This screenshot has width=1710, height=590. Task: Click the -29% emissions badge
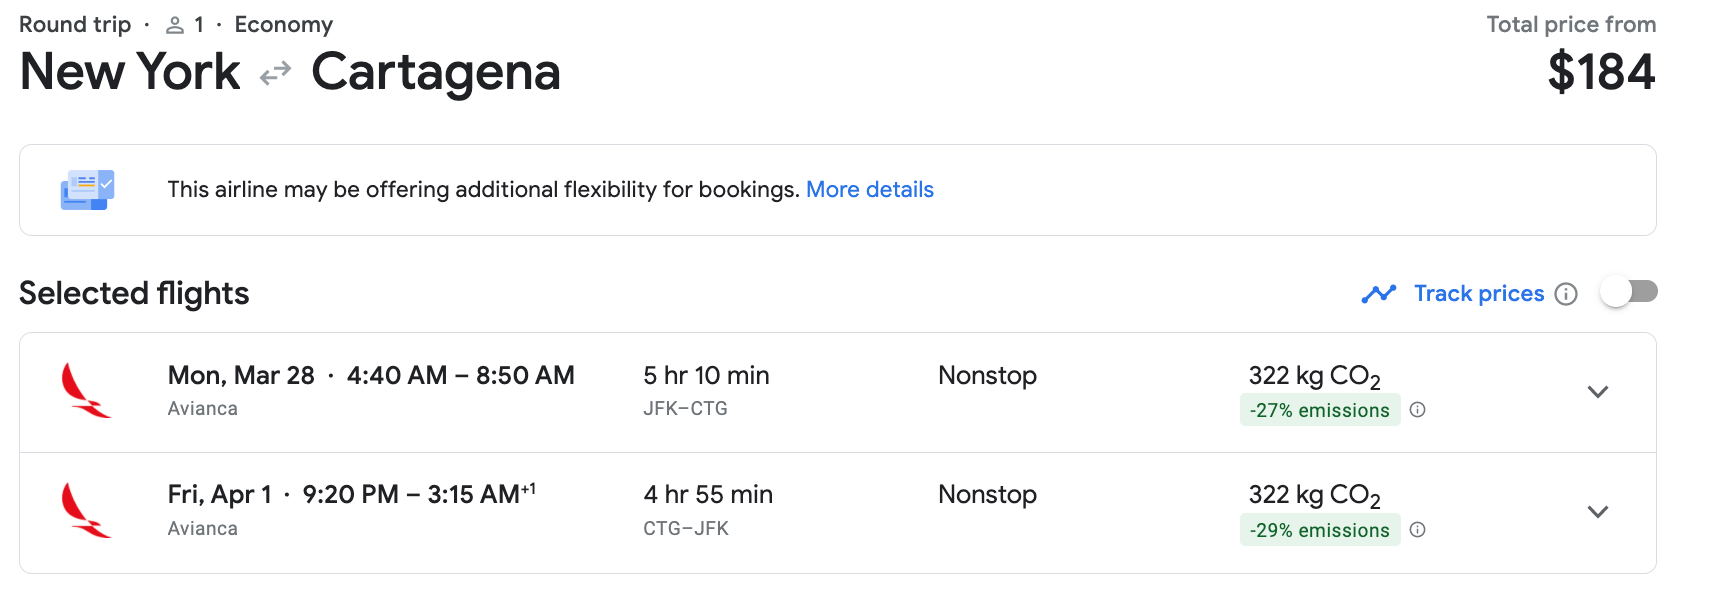coord(1319,530)
